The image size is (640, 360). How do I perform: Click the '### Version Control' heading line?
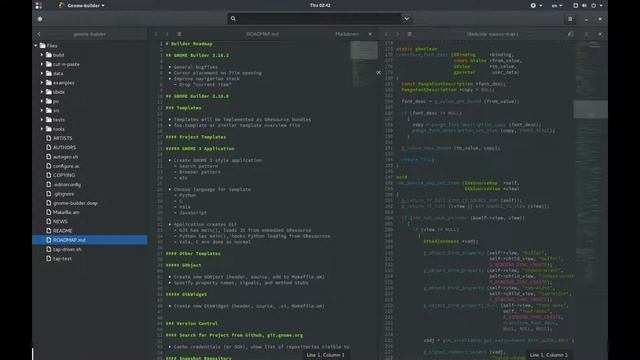tap(191, 324)
